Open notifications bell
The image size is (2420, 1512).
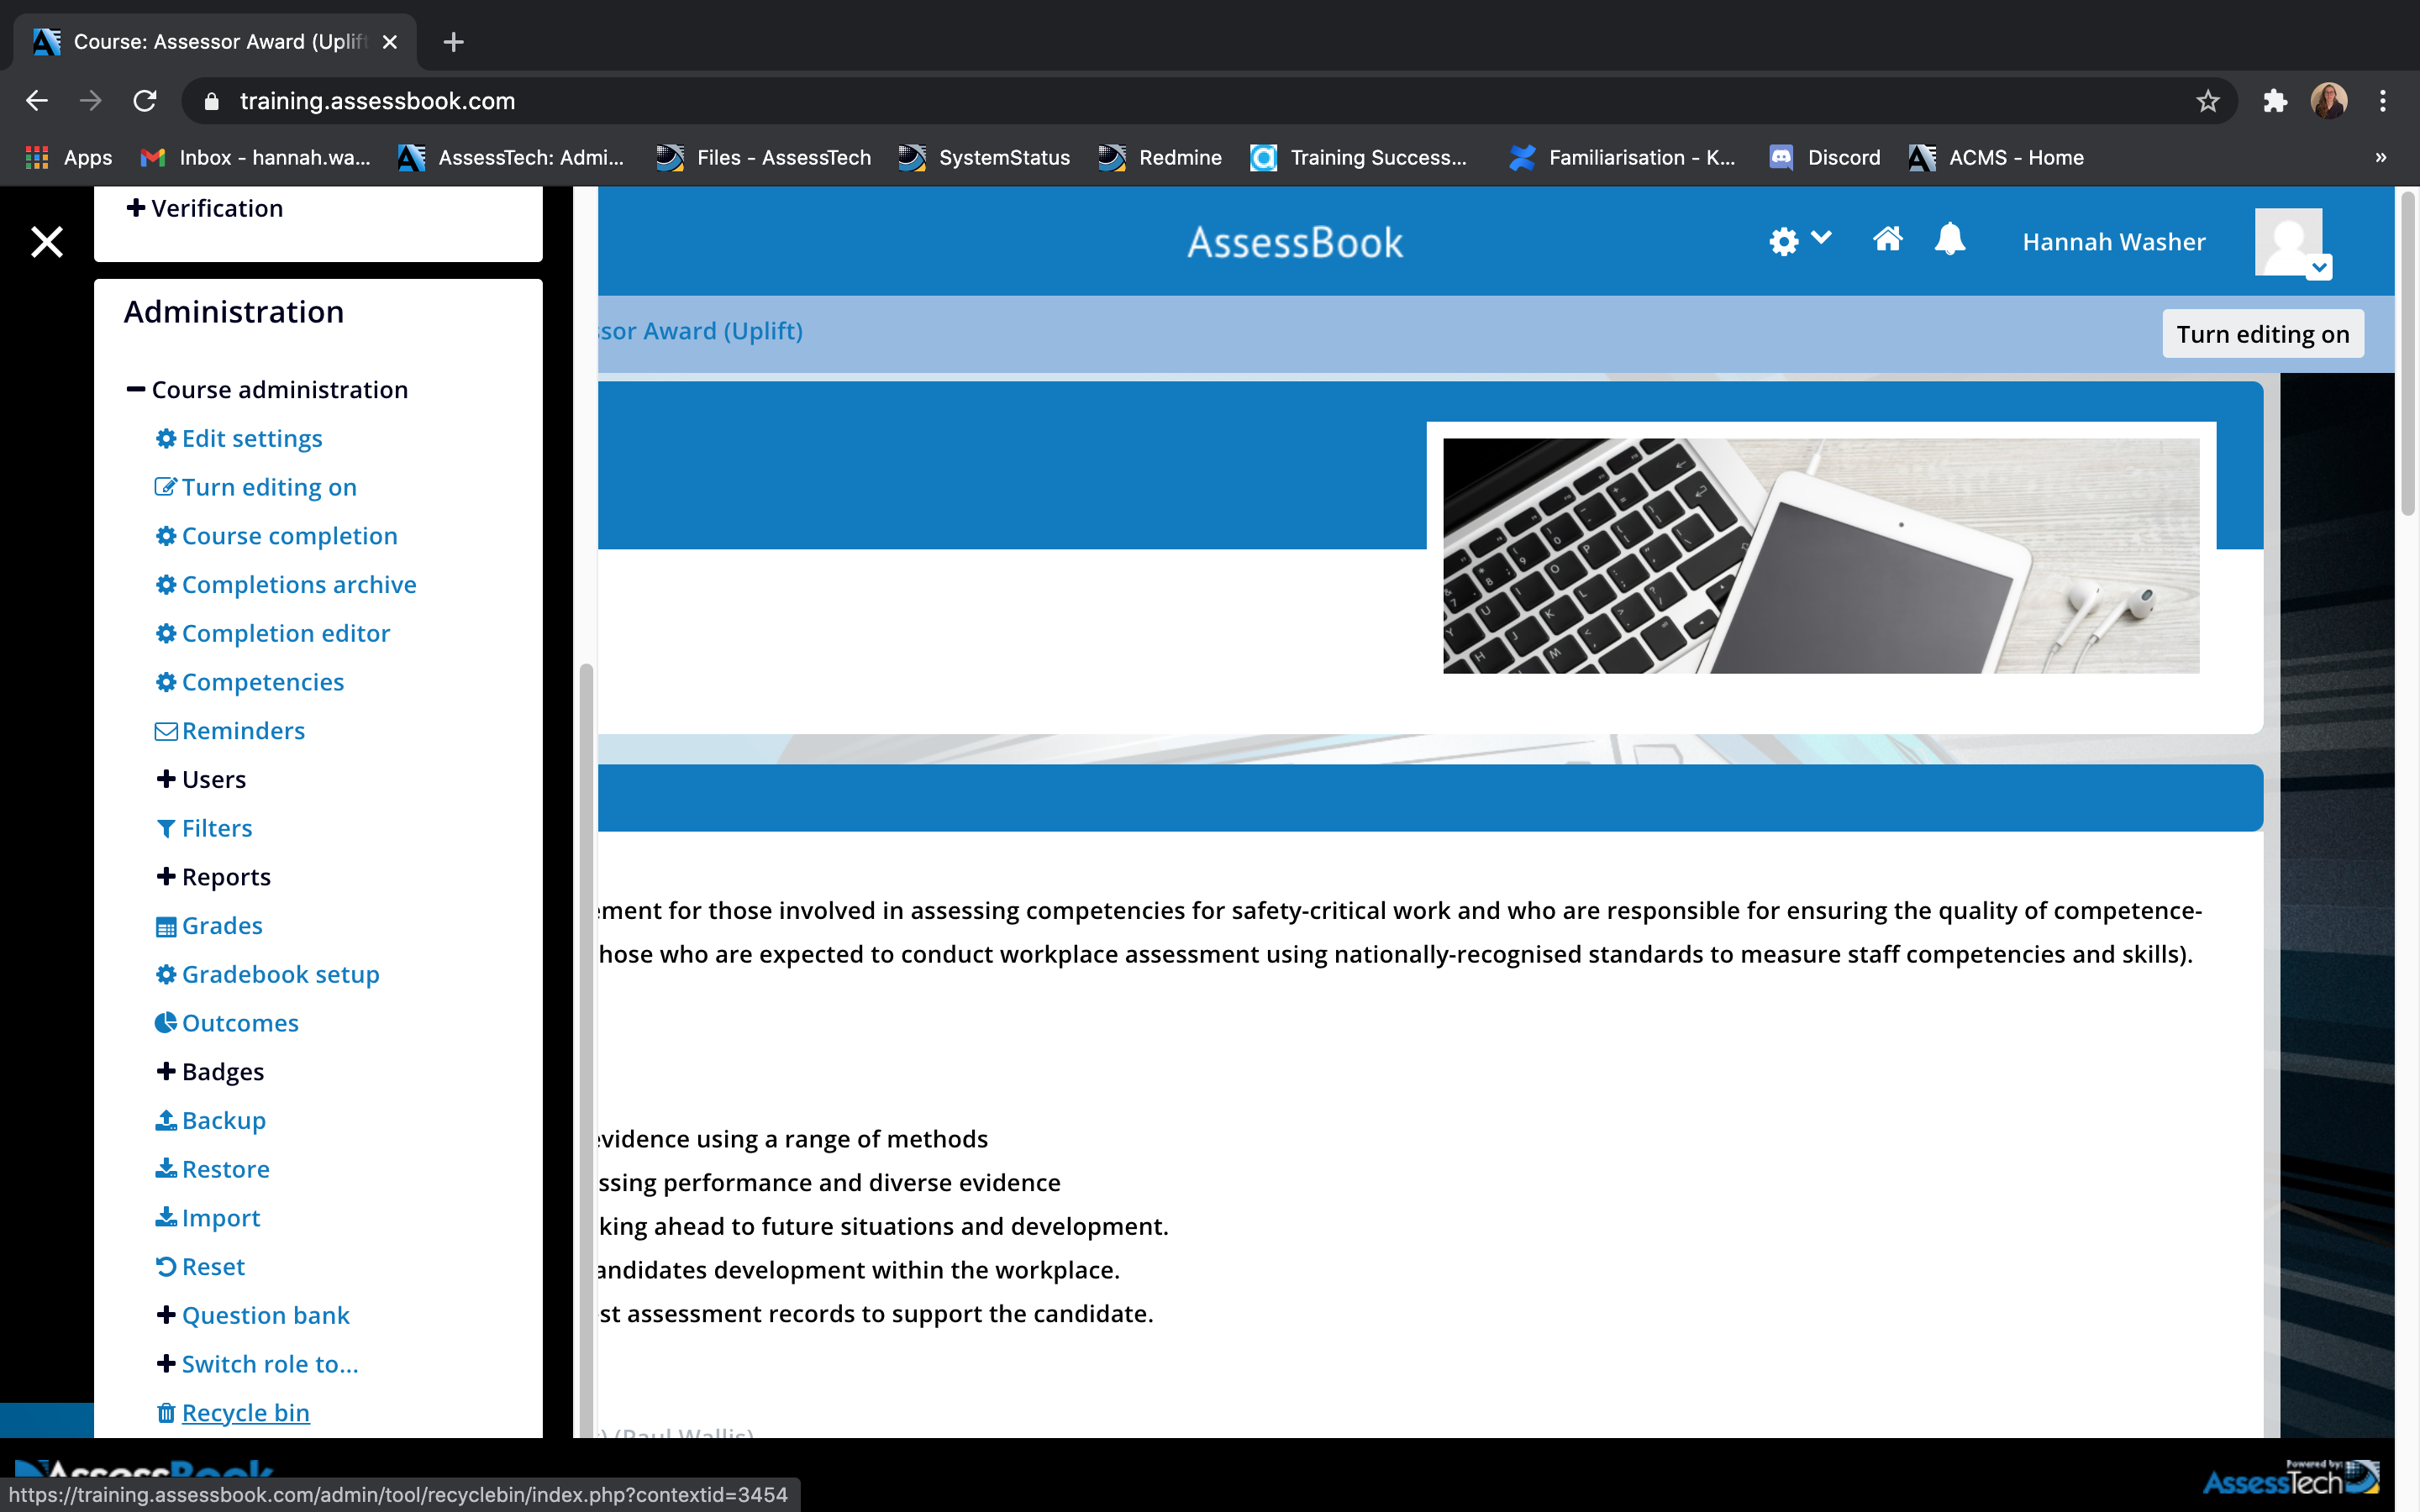tap(1950, 240)
